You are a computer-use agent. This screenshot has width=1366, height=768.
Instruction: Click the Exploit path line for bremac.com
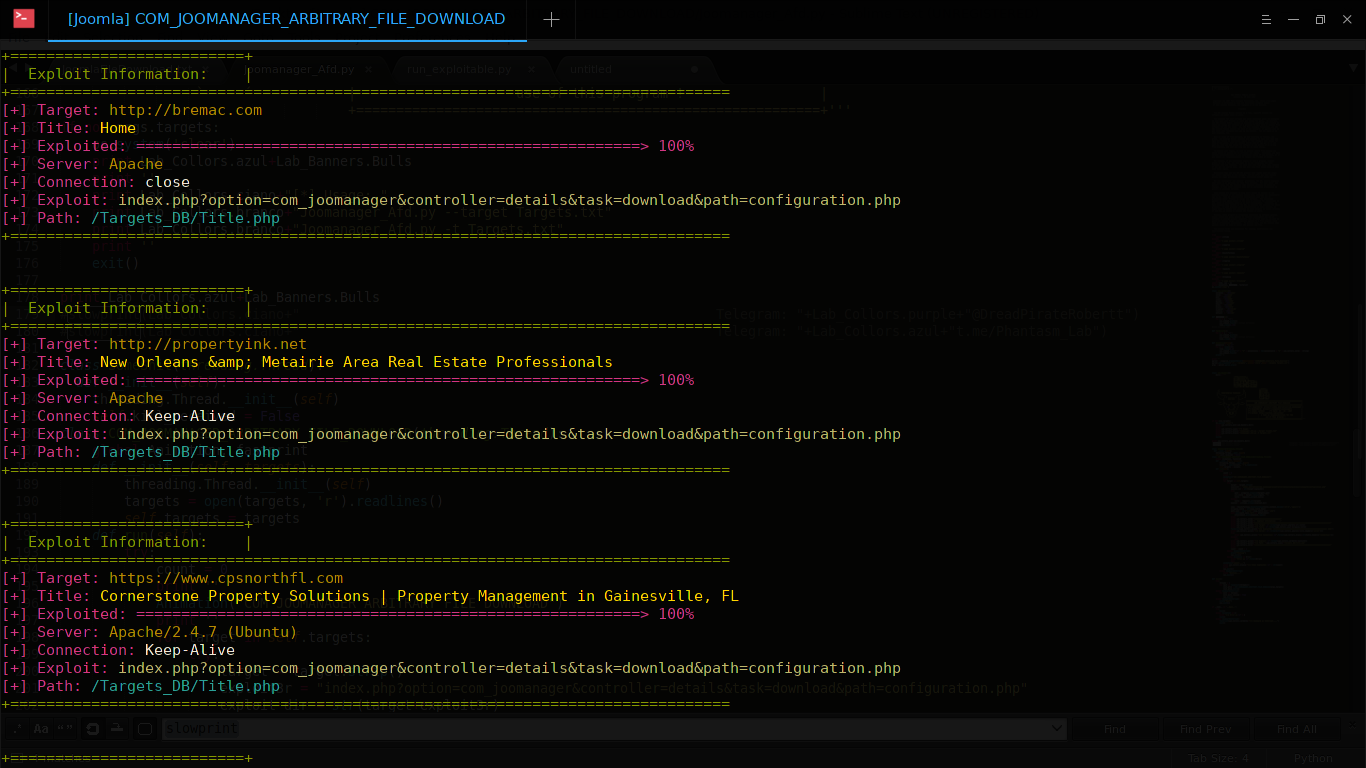pyautogui.click(x=451, y=200)
